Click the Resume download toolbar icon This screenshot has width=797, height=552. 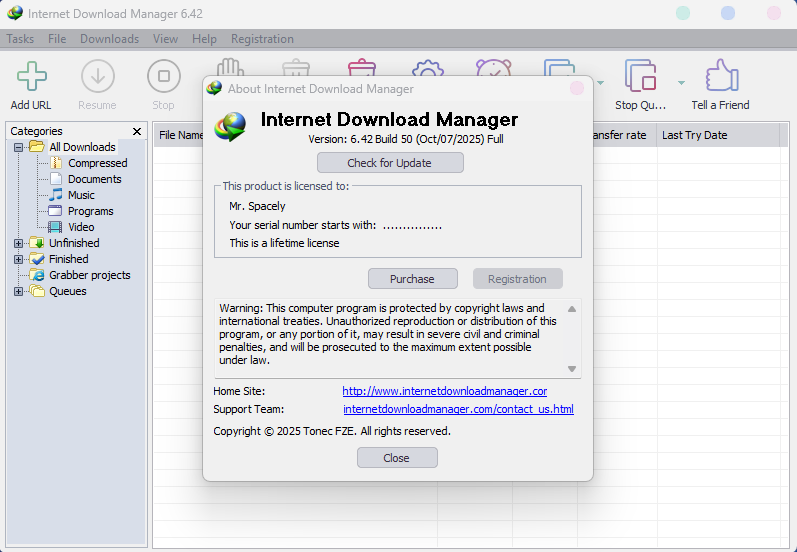(98, 76)
